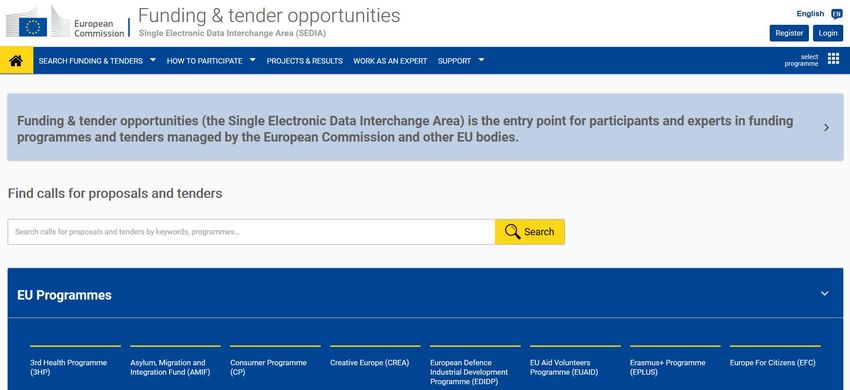Select the English language link

[810, 14]
